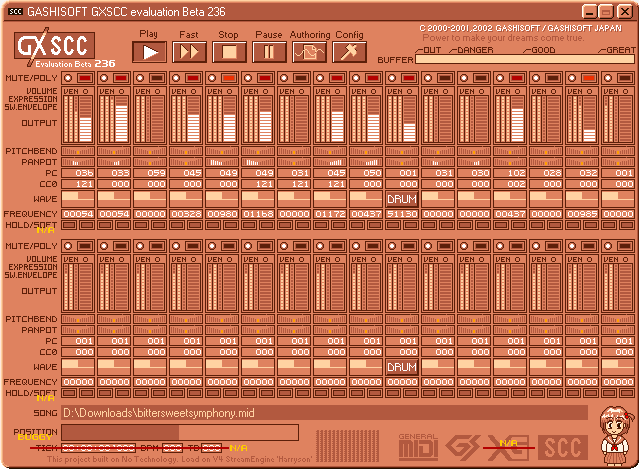
Task: Click the frequency value 00980
Action: [222, 214]
